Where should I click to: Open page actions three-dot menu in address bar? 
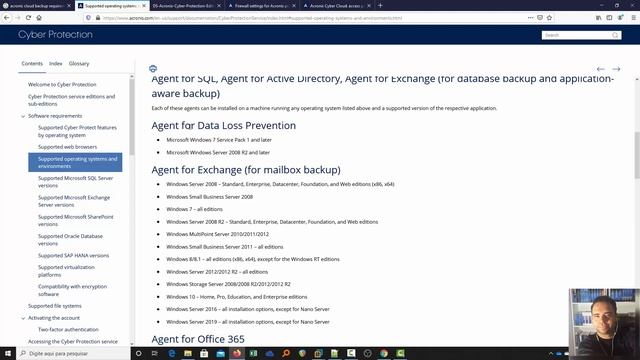click(x=530, y=18)
